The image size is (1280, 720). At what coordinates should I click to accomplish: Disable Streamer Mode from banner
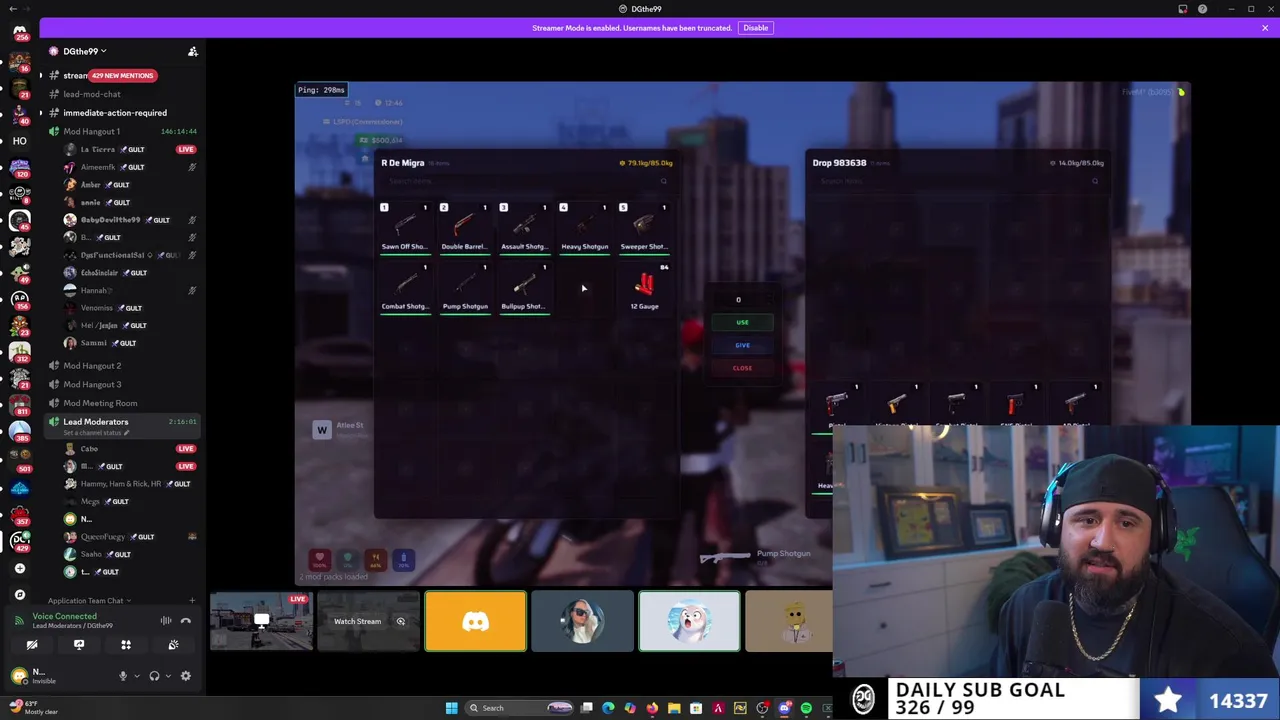[x=755, y=28]
